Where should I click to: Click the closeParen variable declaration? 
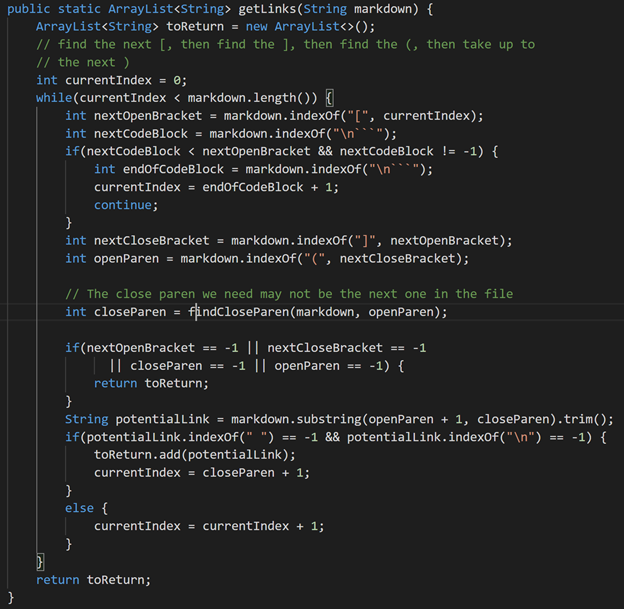click(x=130, y=312)
